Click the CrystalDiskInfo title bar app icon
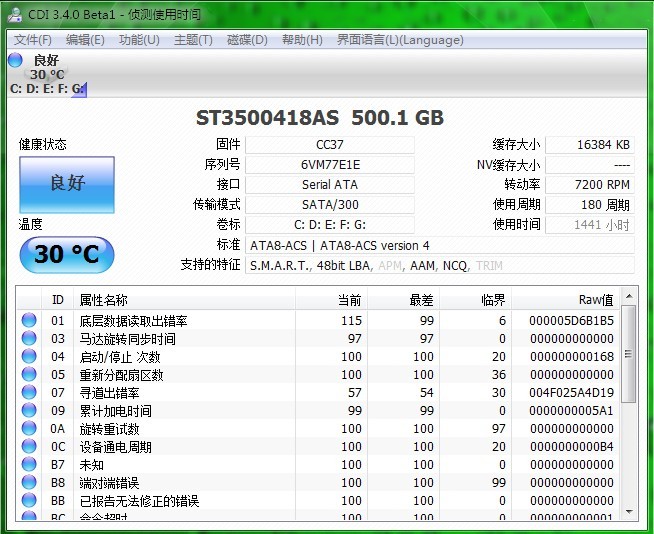Screen dimensions: 654x534 (16, 13)
